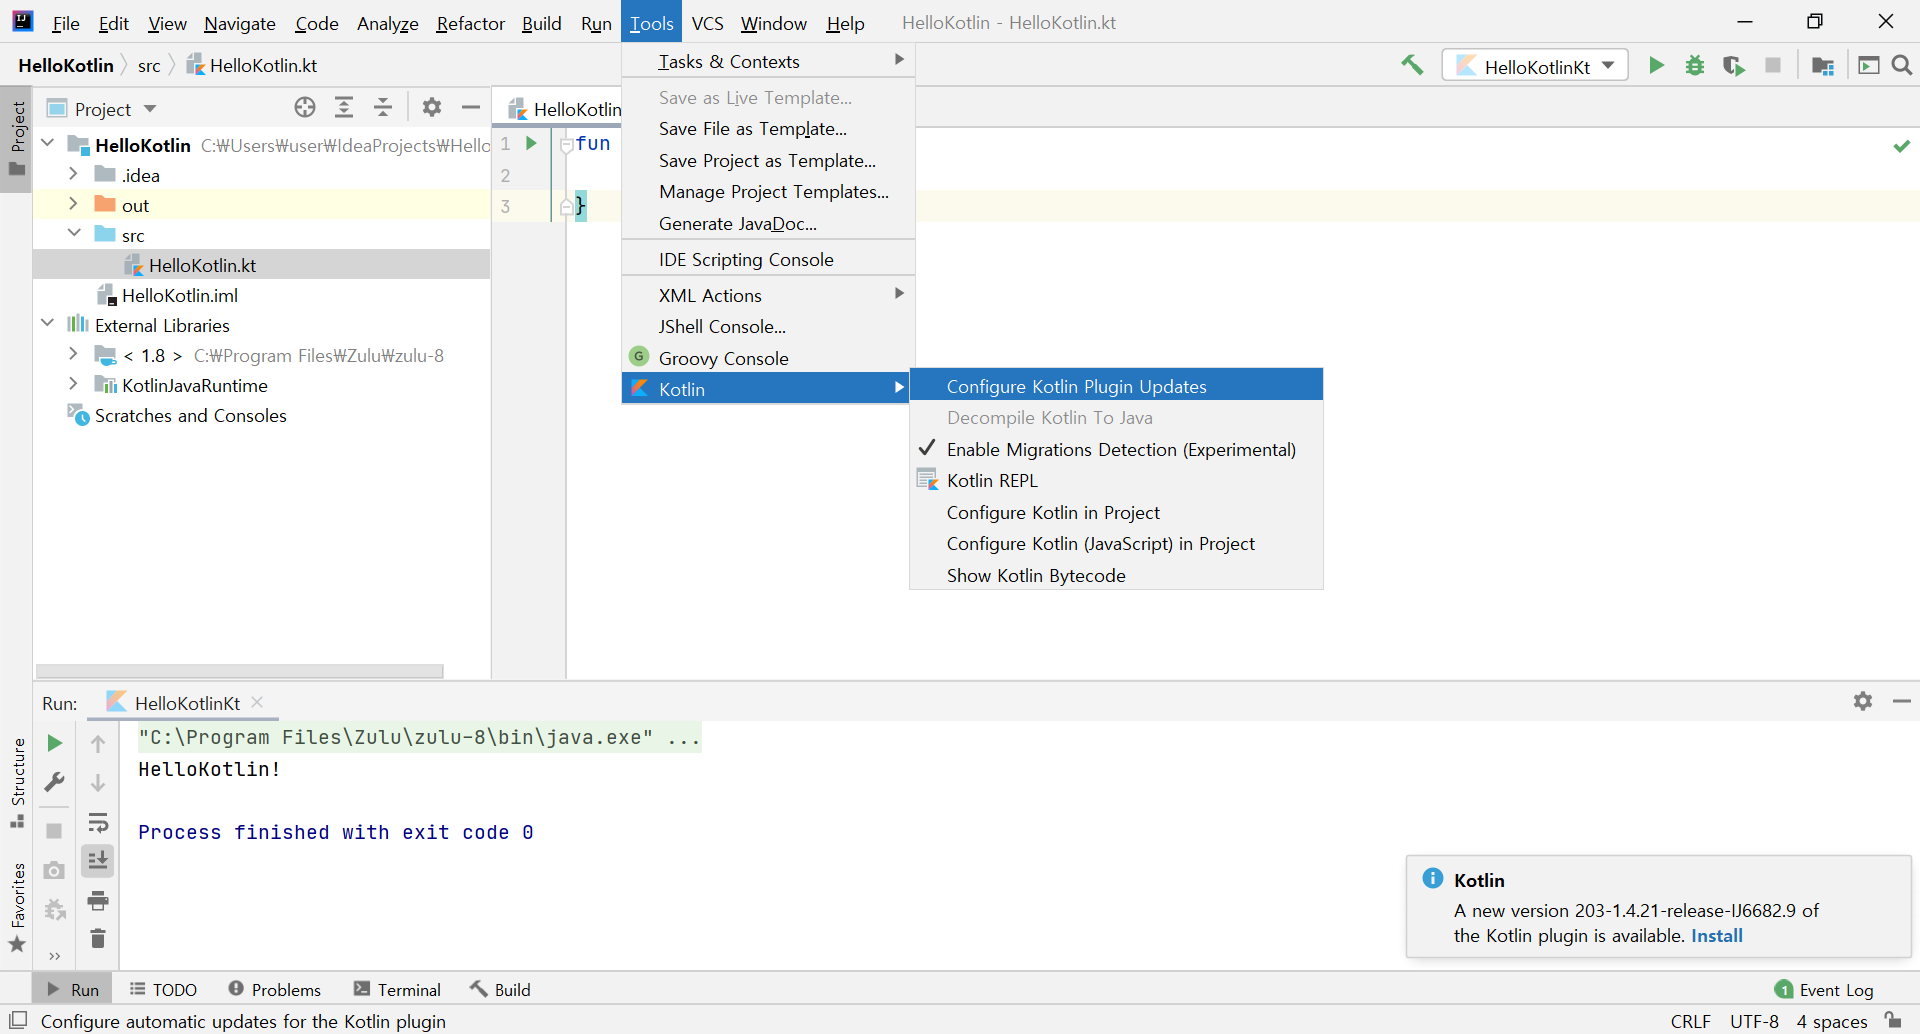The width and height of the screenshot is (1920, 1034).
Task: Select Show Kotlin Bytecode
Action: tap(1116, 575)
